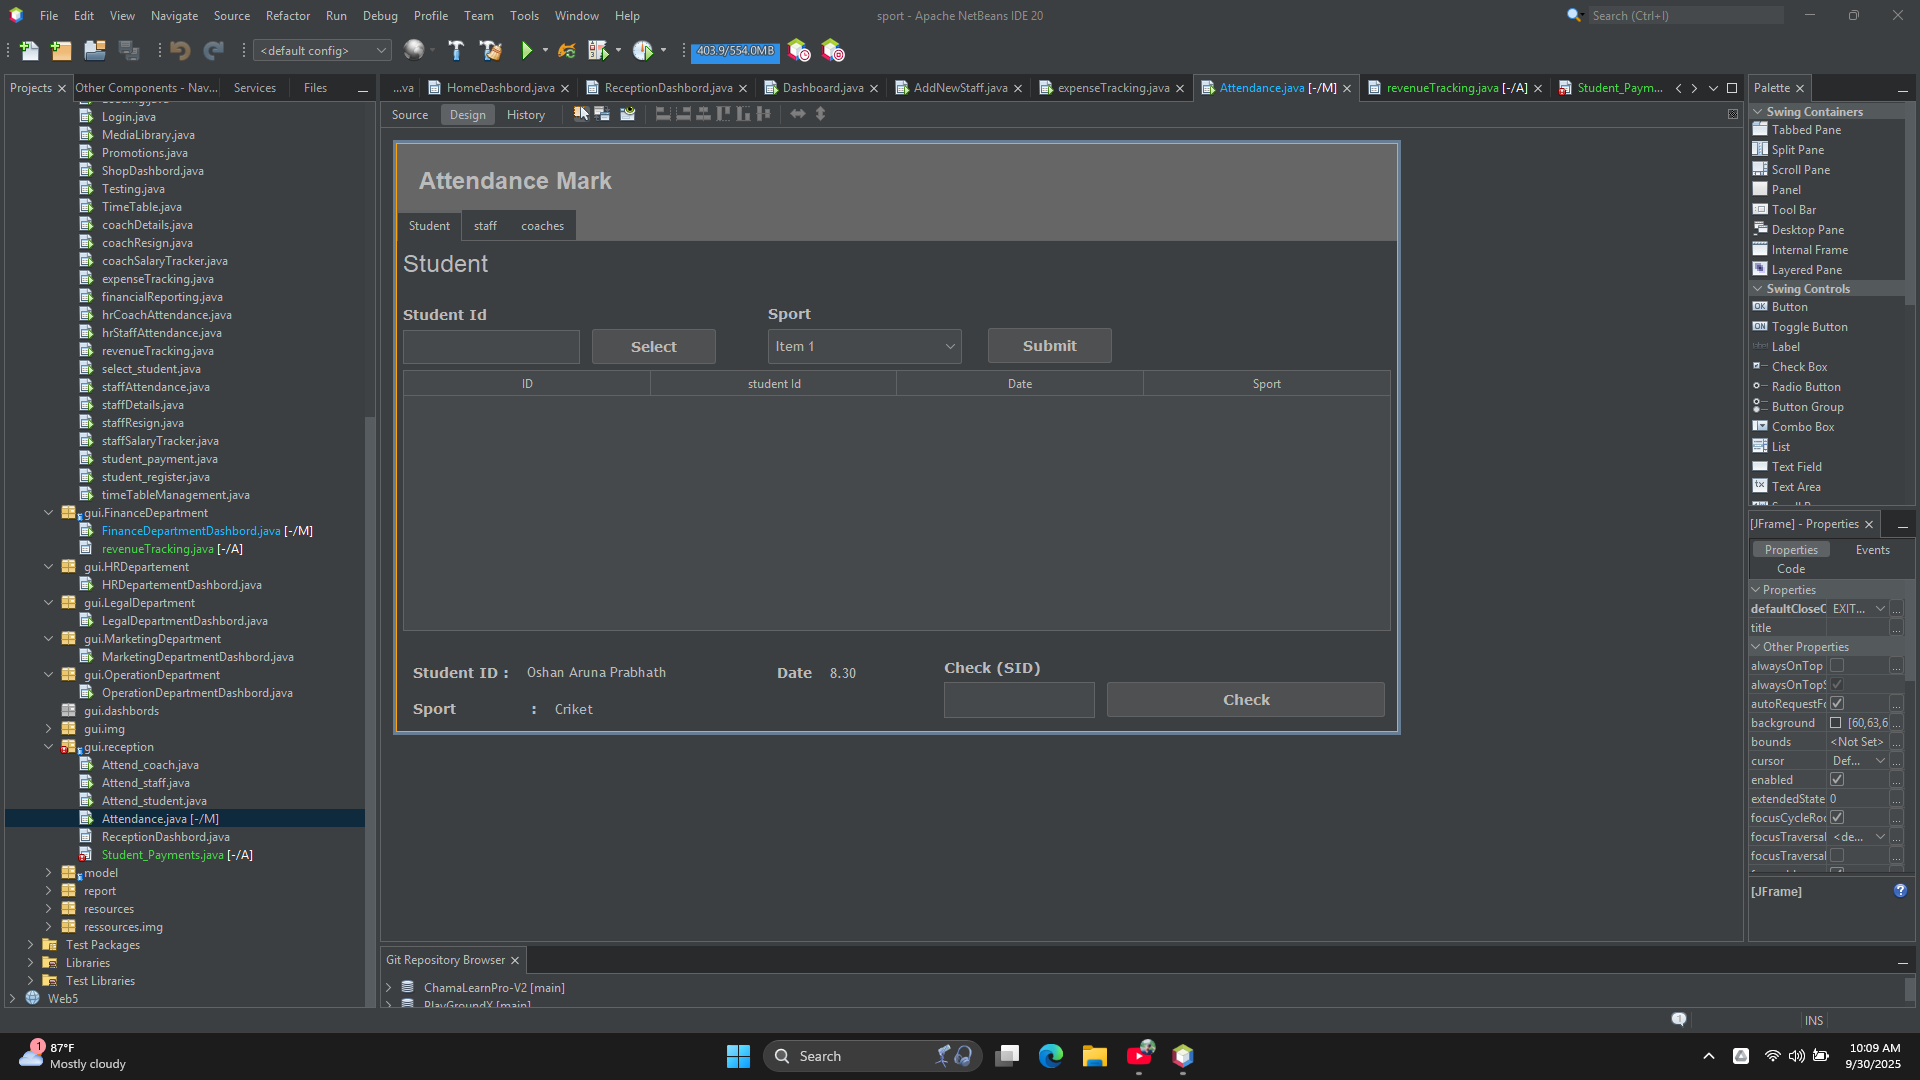The width and height of the screenshot is (1920, 1080).
Task: Uncheck the enabled property checkbox
Action: [1837, 780]
